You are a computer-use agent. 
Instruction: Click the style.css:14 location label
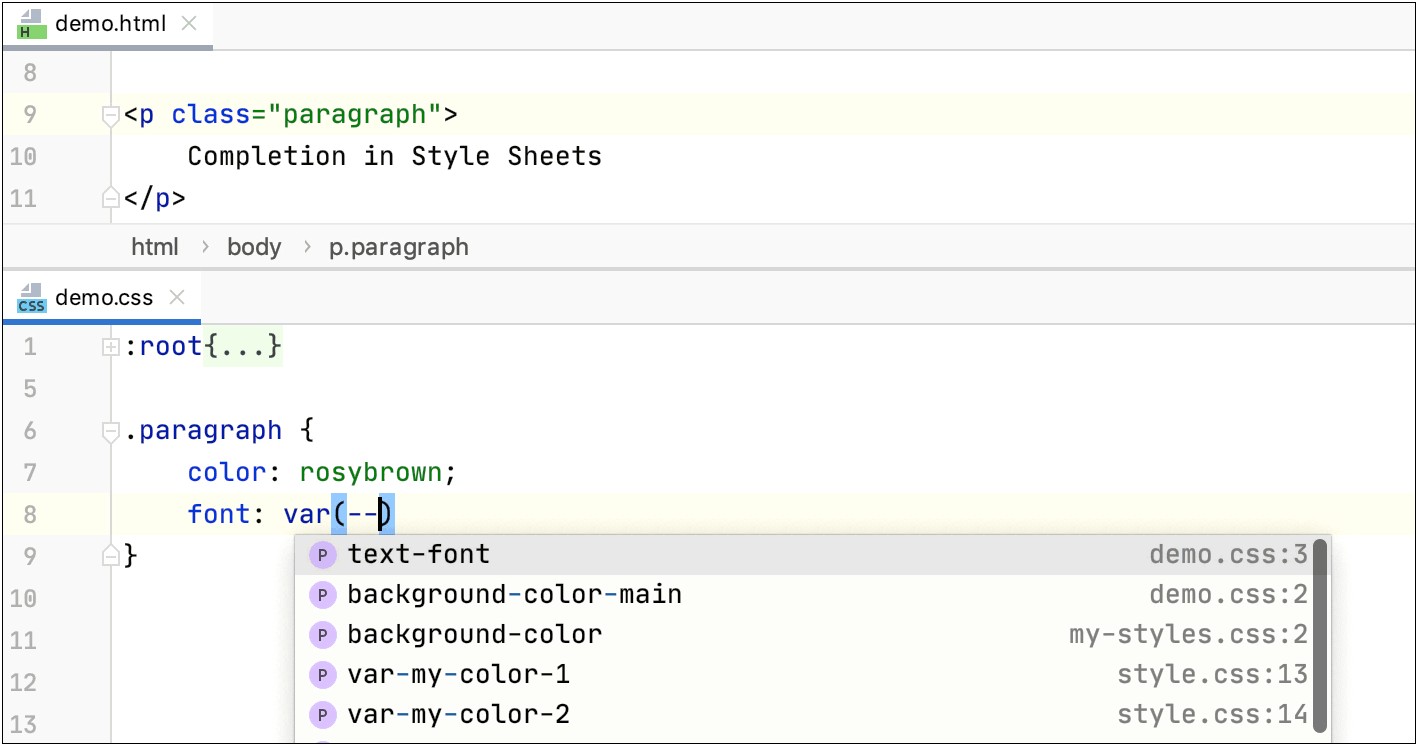pos(1212,716)
